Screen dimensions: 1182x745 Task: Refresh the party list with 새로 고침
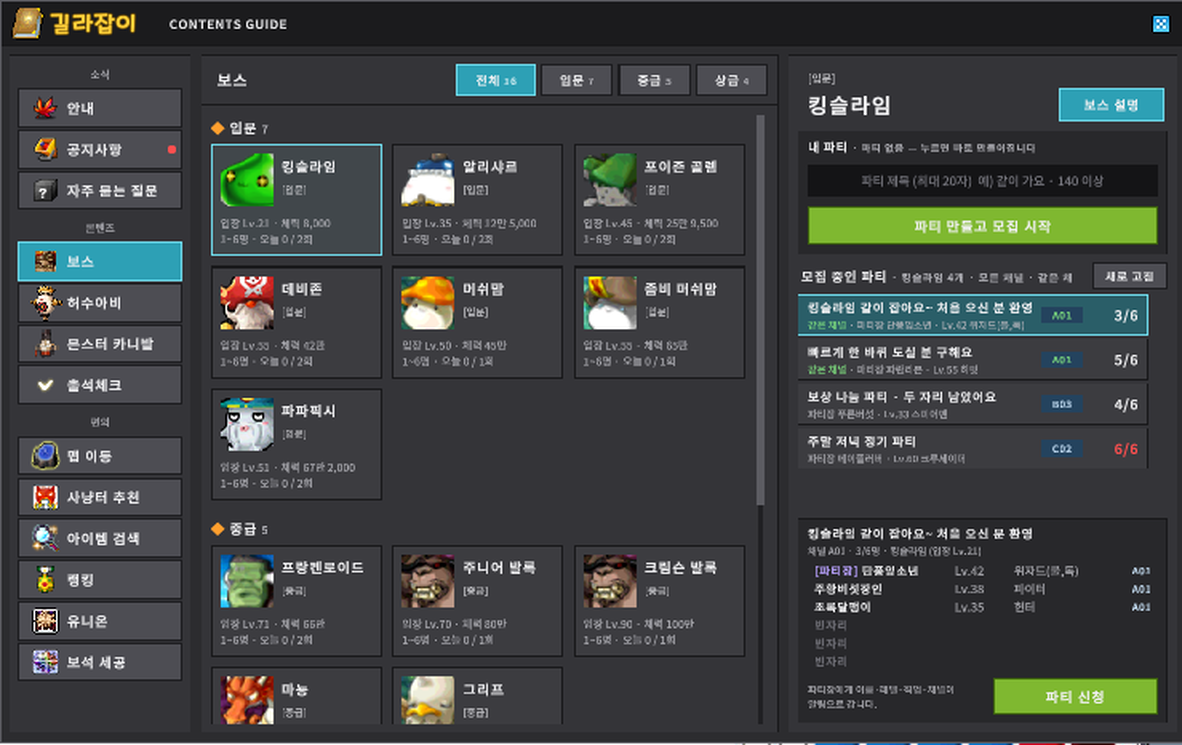point(1129,277)
